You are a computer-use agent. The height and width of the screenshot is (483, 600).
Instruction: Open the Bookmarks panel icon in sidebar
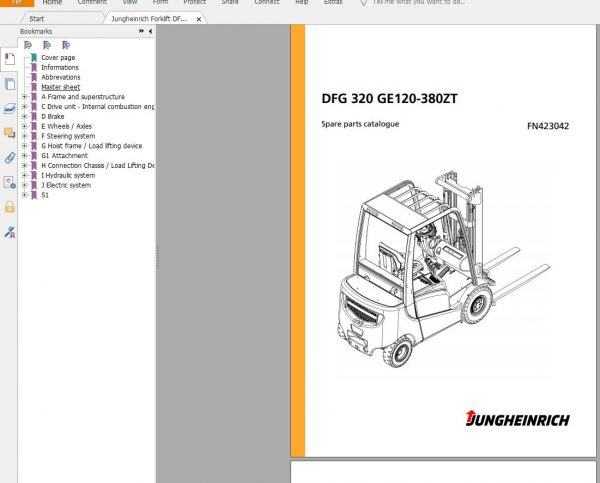coord(10,59)
